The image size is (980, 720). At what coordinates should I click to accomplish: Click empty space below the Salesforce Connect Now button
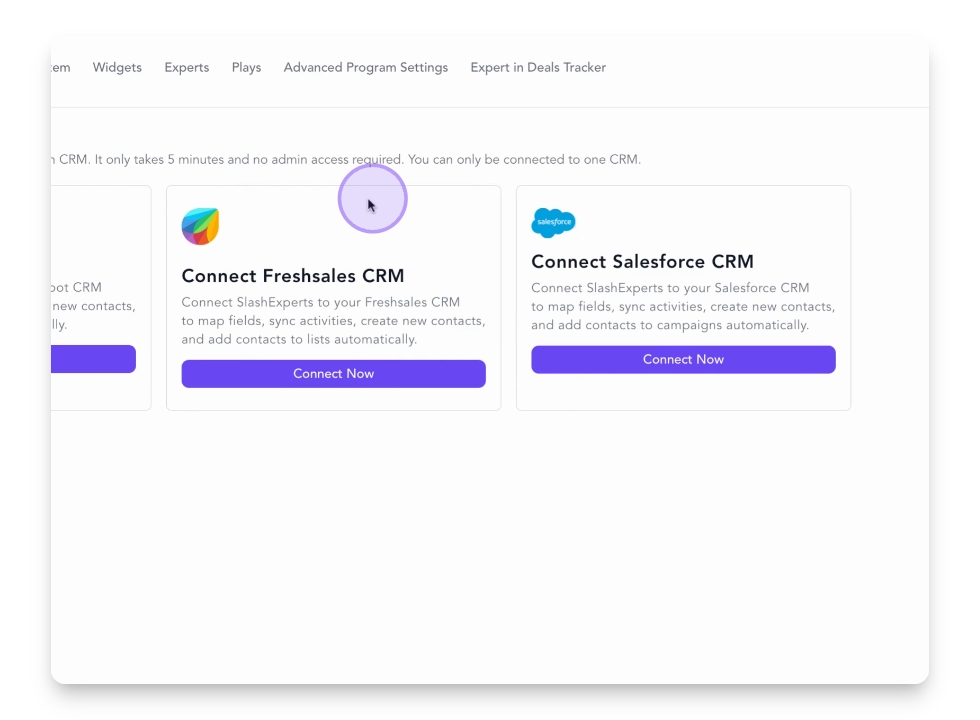tap(683, 392)
